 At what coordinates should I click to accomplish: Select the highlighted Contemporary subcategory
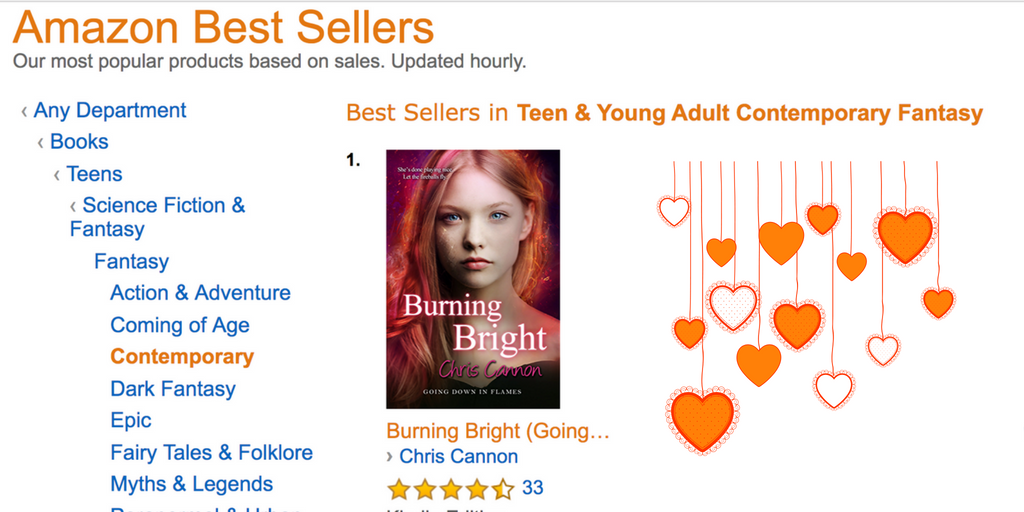point(182,357)
